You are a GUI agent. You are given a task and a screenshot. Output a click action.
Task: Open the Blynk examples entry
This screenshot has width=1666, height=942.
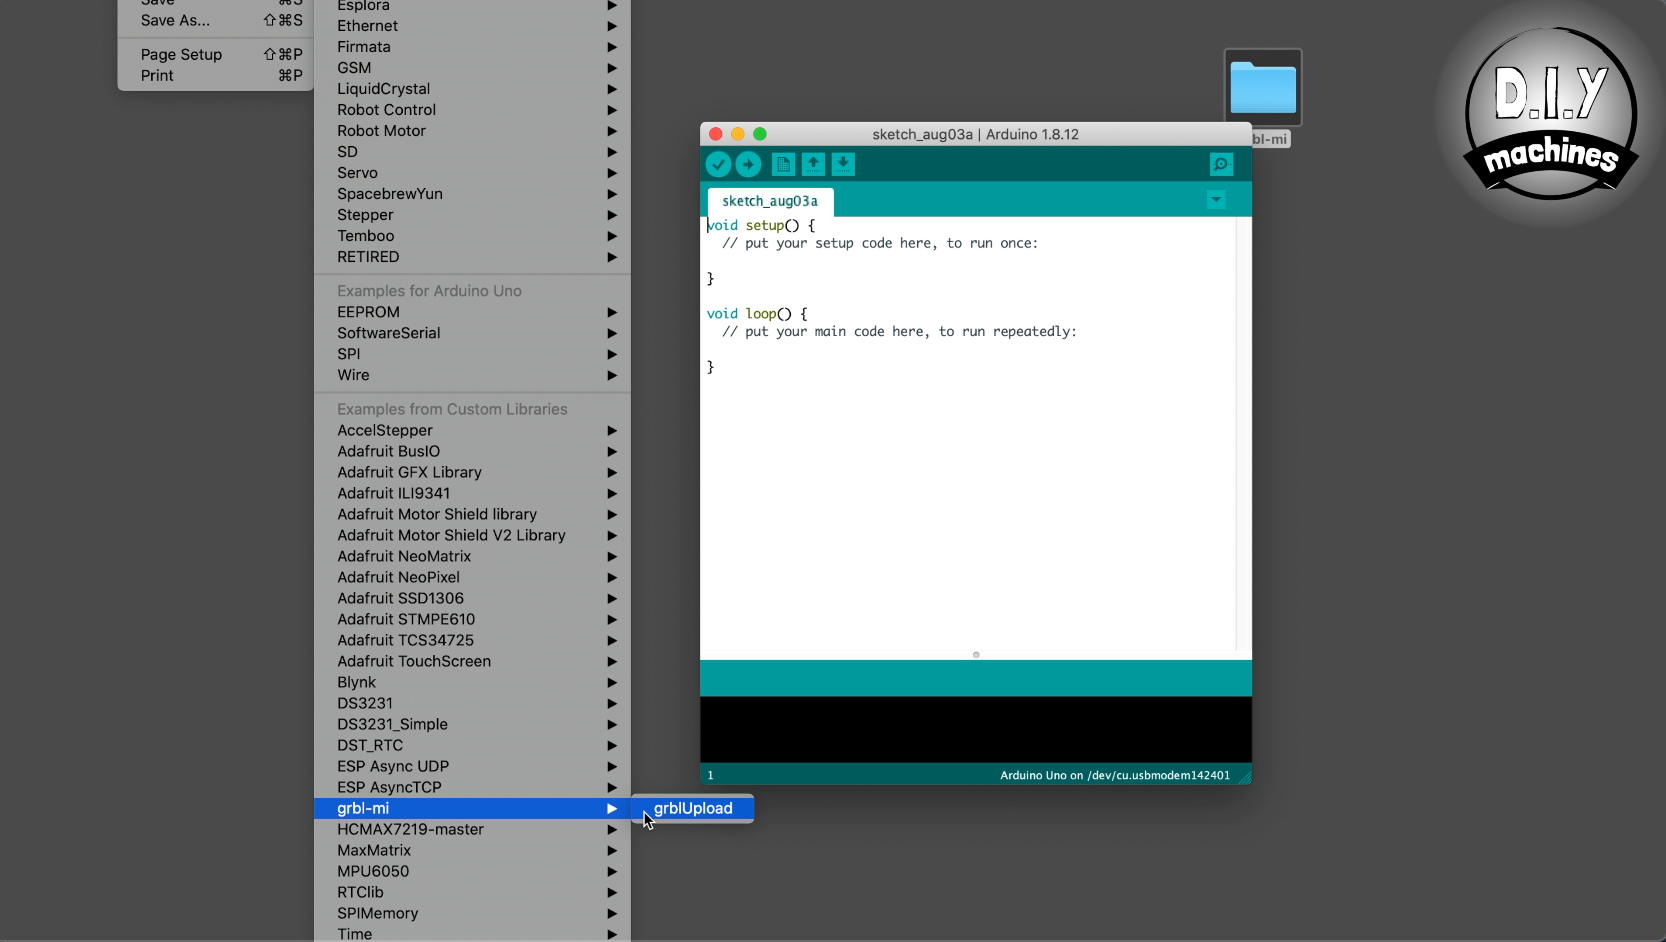[x=472, y=682]
